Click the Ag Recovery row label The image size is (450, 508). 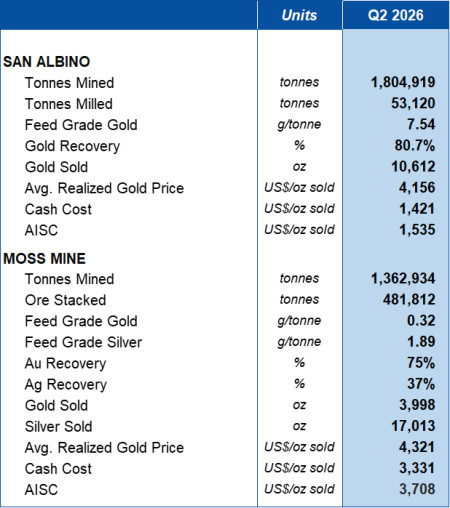pos(66,385)
